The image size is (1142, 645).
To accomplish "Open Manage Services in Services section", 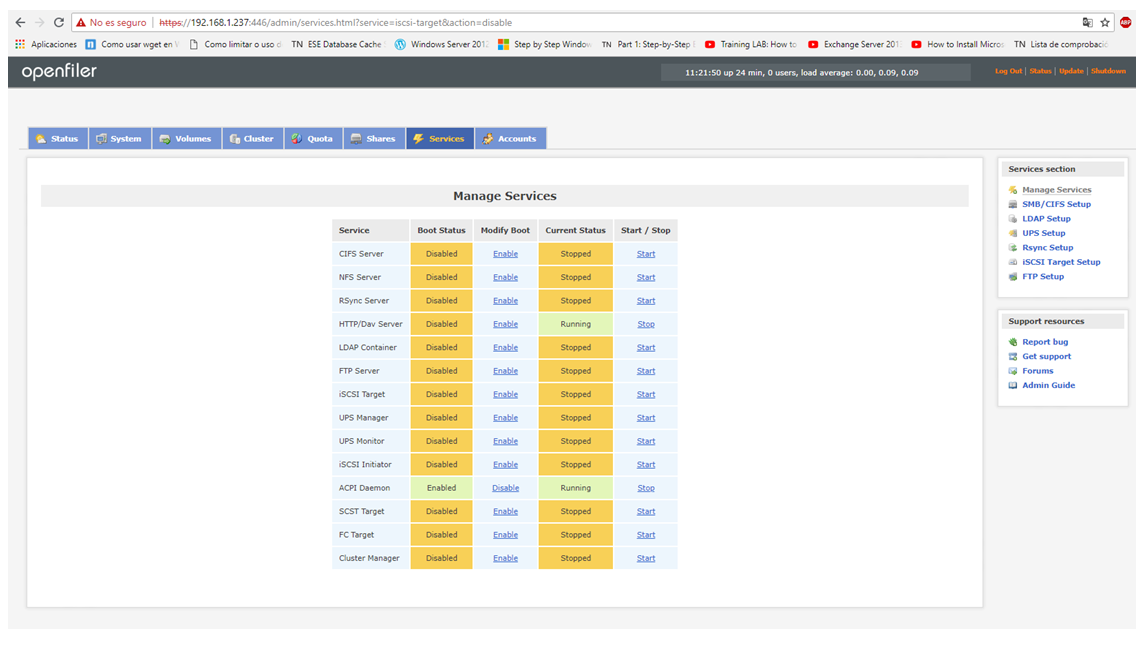I will [1056, 190].
